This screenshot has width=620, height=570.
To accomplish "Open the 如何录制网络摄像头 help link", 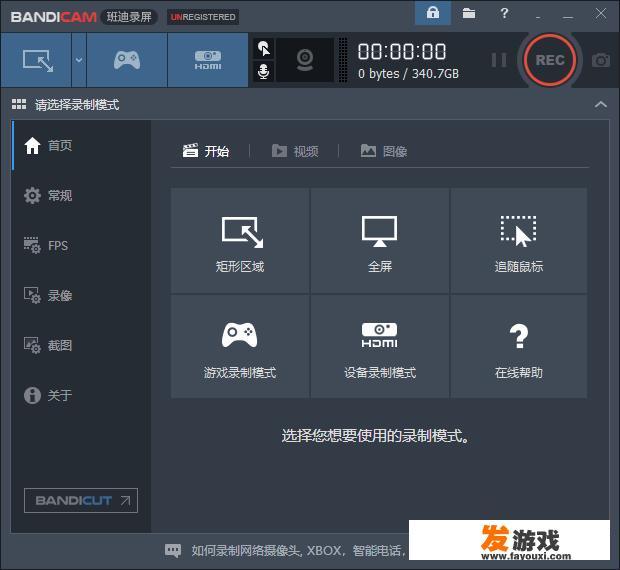I will (298, 551).
